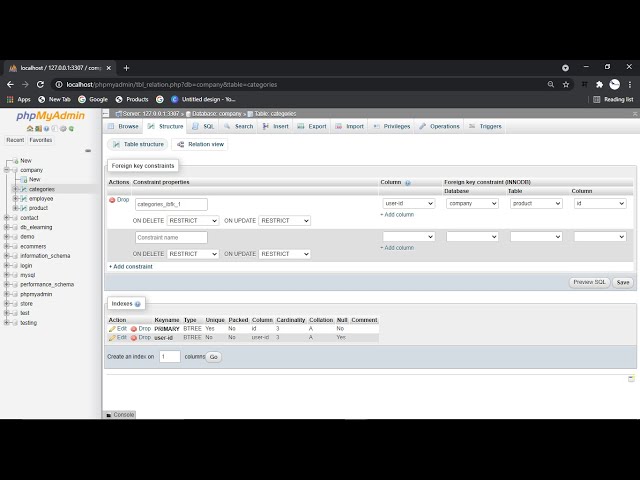
Task: Collapse the company database node
Action: click(x=7, y=170)
